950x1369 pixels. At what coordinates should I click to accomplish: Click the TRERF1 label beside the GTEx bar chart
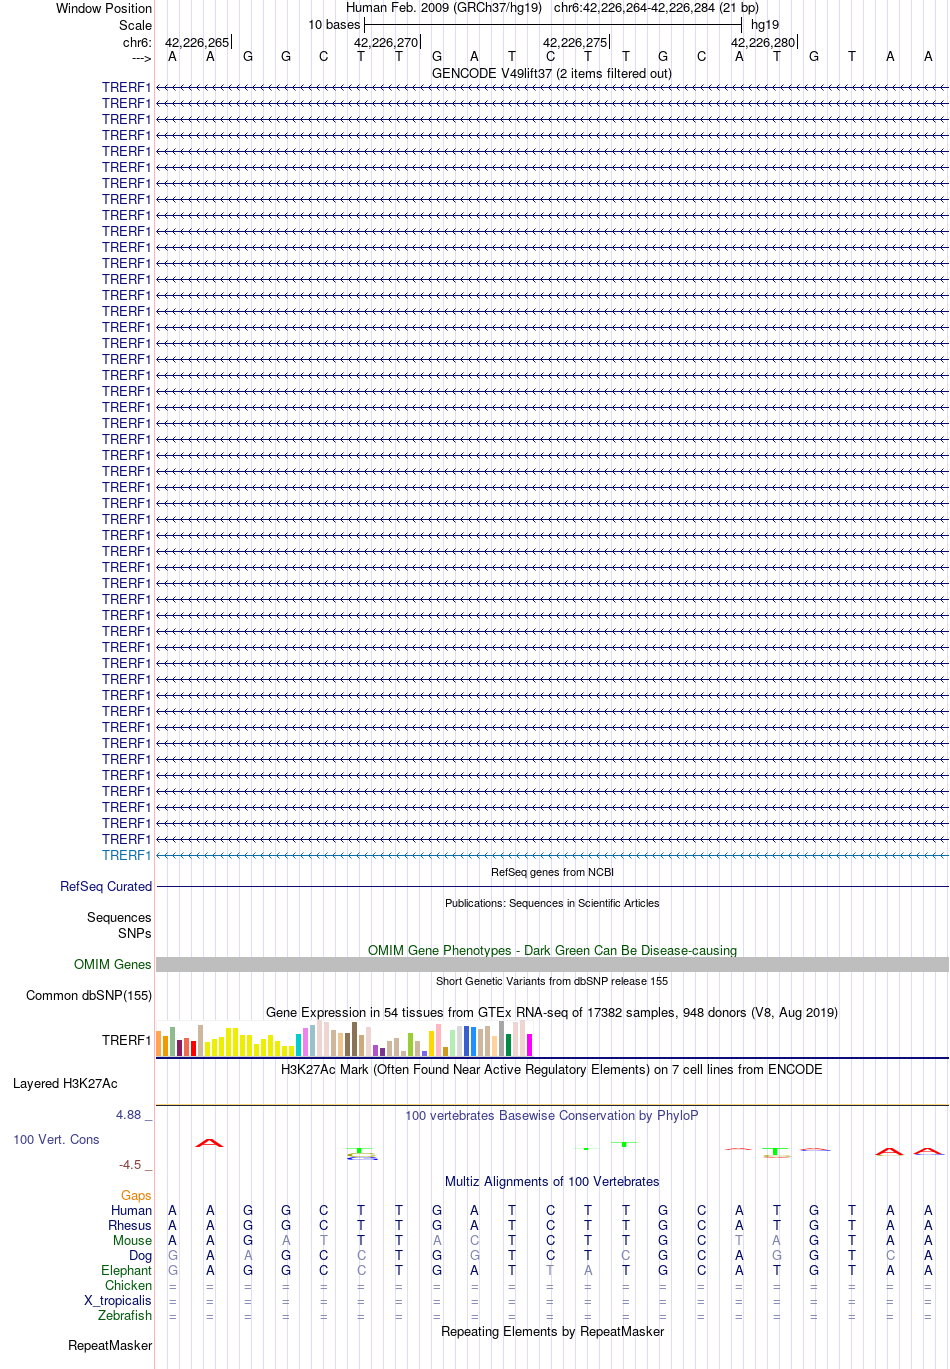point(127,1041)
